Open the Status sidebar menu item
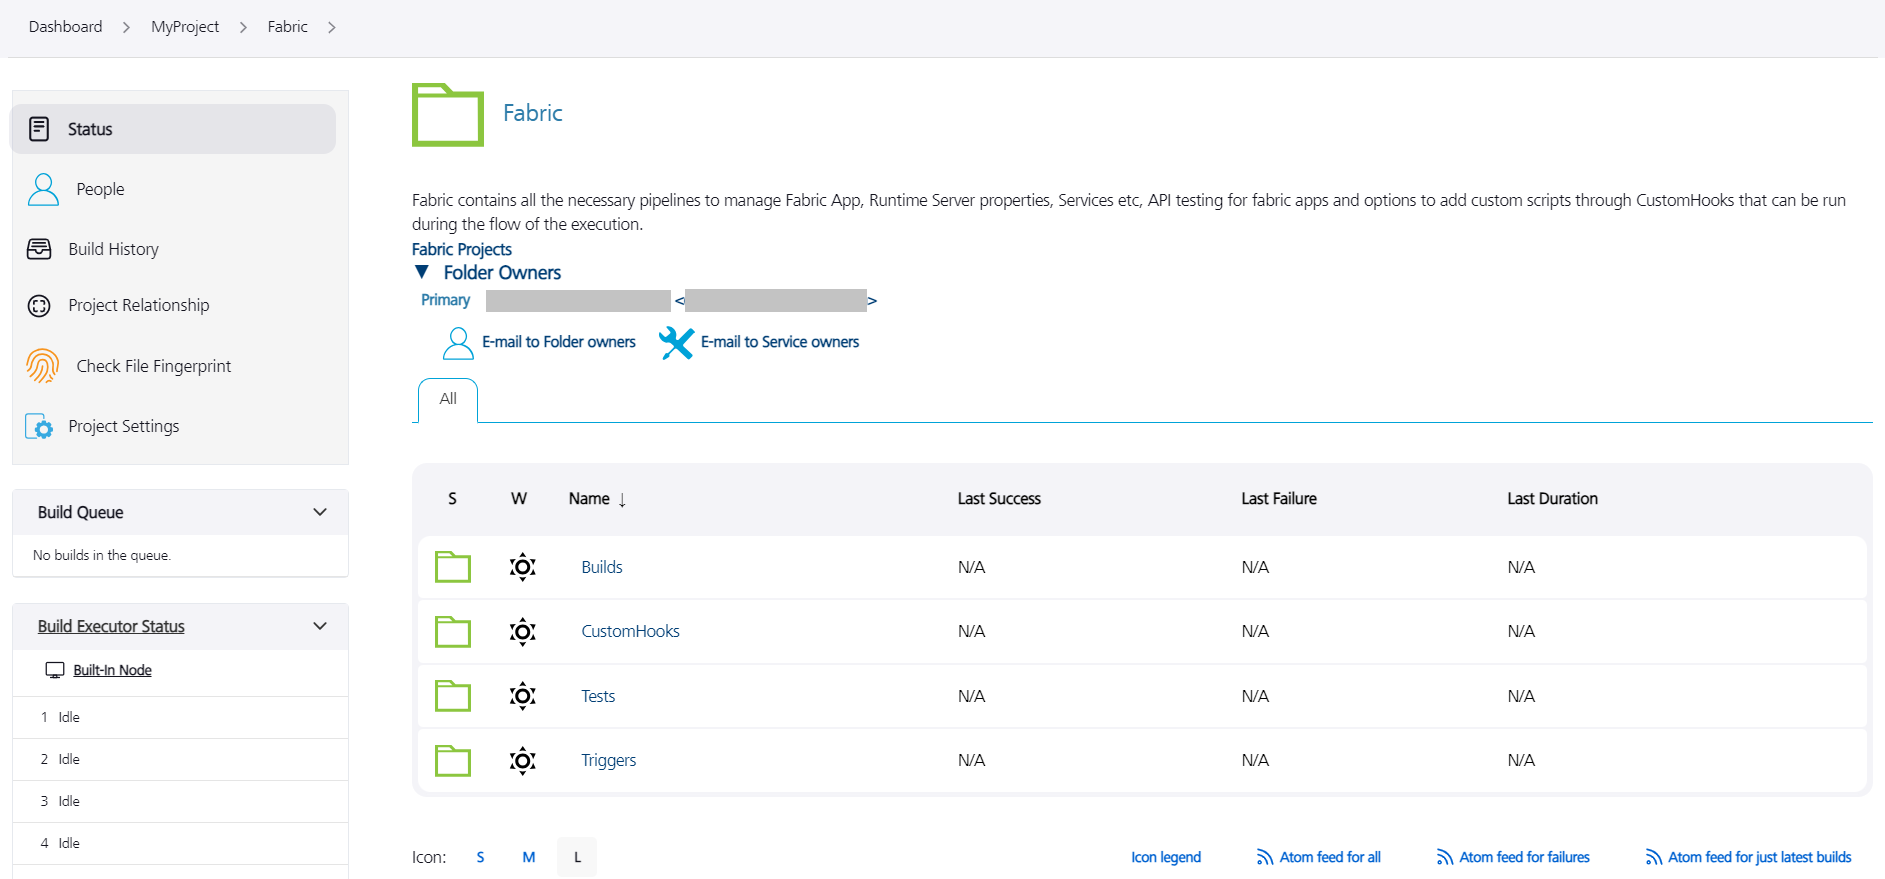1885x879 pixels. [90, 129]
